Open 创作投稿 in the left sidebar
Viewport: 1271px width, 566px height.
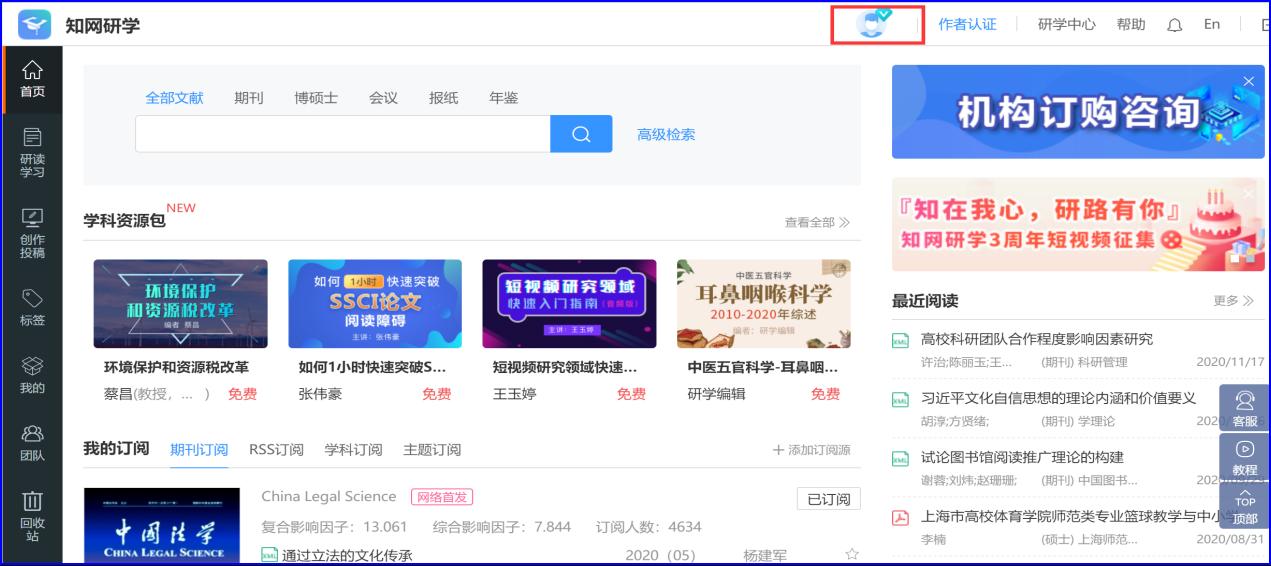click(x=32, y=232)
